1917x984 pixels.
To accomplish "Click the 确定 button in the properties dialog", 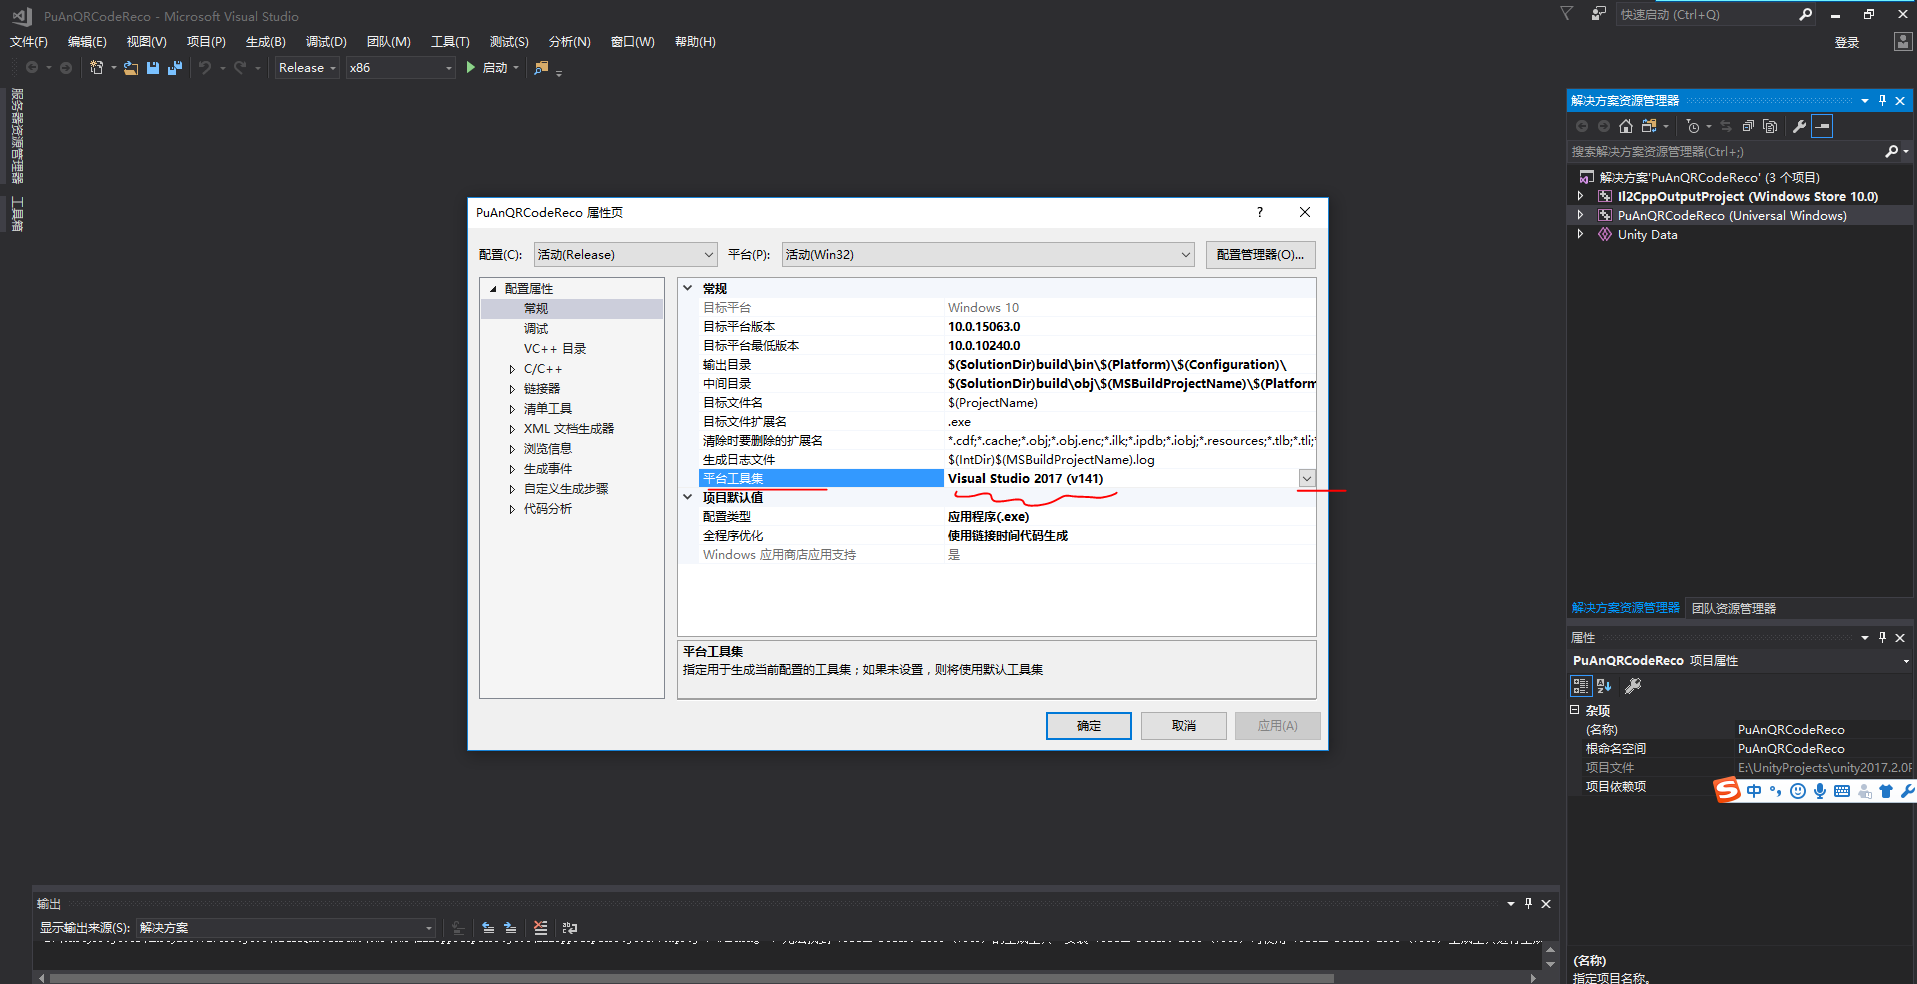I will (x=1088, y=725).
